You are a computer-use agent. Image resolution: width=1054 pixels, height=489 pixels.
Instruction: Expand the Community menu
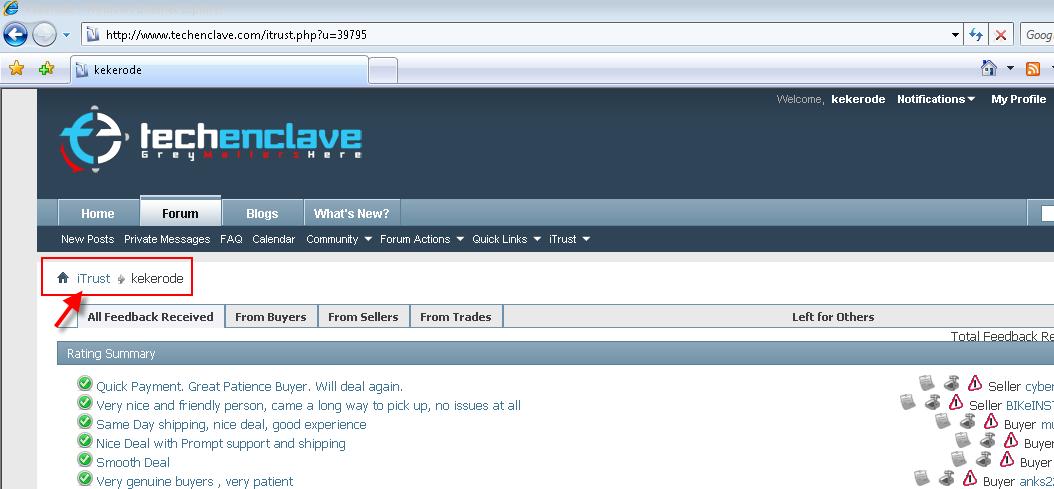[339, 239]
